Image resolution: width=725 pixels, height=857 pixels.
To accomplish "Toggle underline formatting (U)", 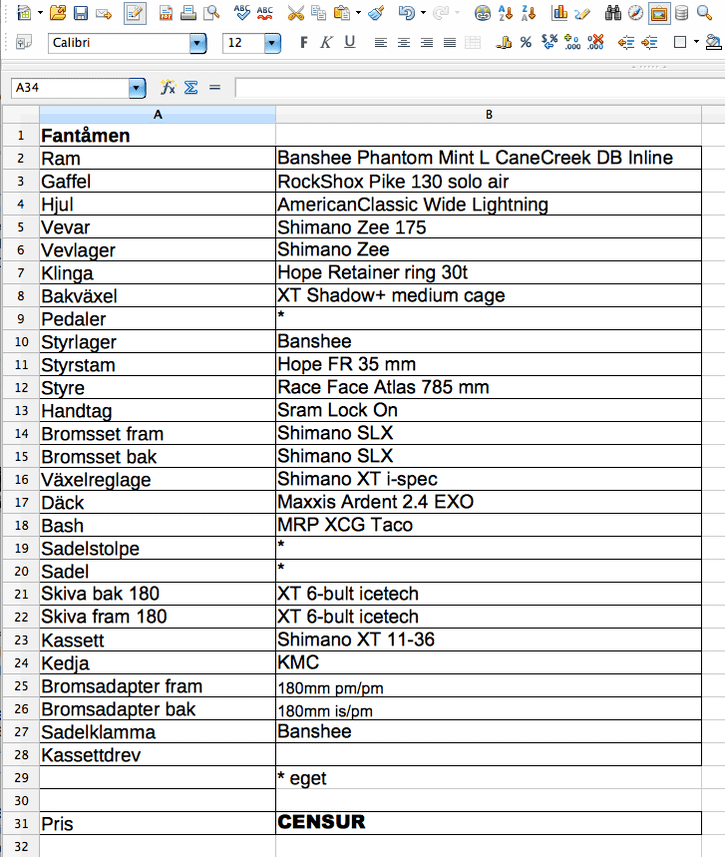I will click(350, 42).
